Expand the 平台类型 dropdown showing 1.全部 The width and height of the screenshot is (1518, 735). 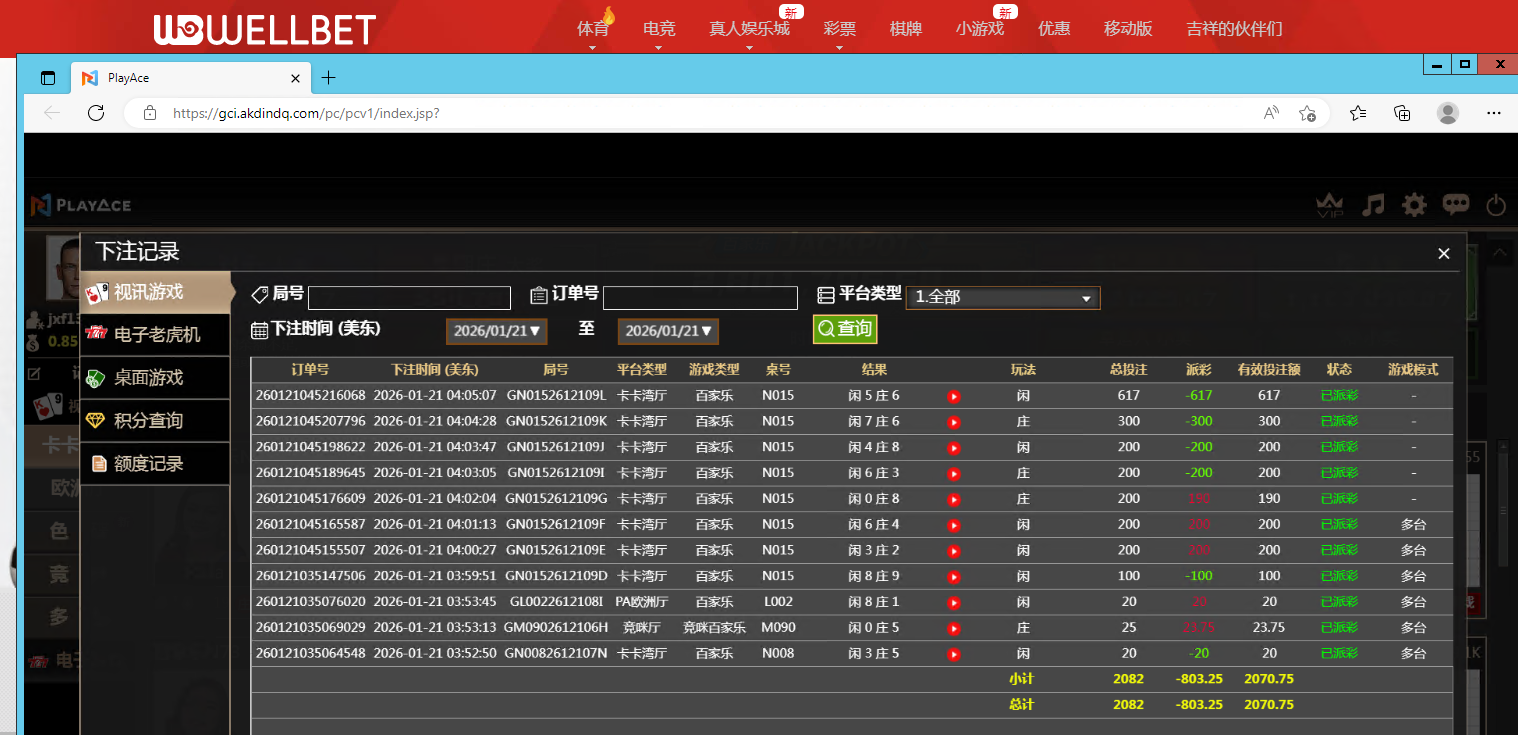(1002, 298)
